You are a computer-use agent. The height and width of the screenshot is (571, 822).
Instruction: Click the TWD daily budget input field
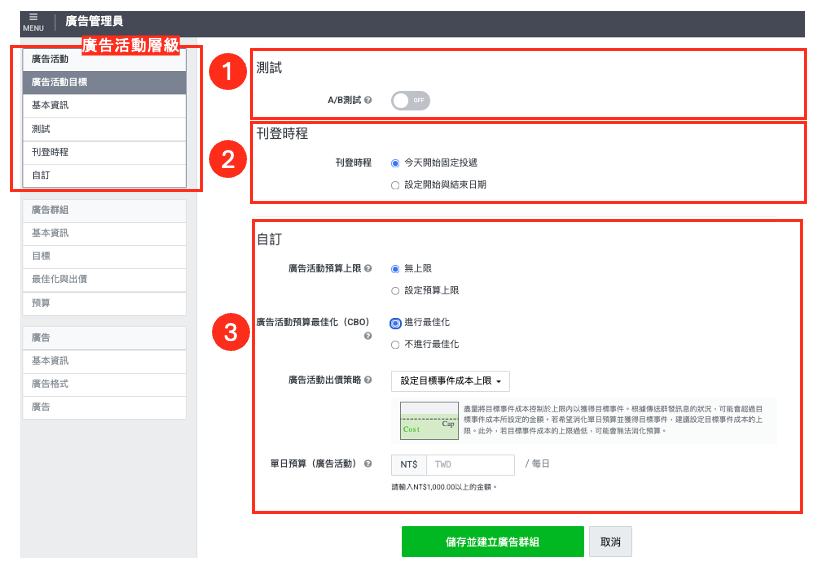click(471, 465)
